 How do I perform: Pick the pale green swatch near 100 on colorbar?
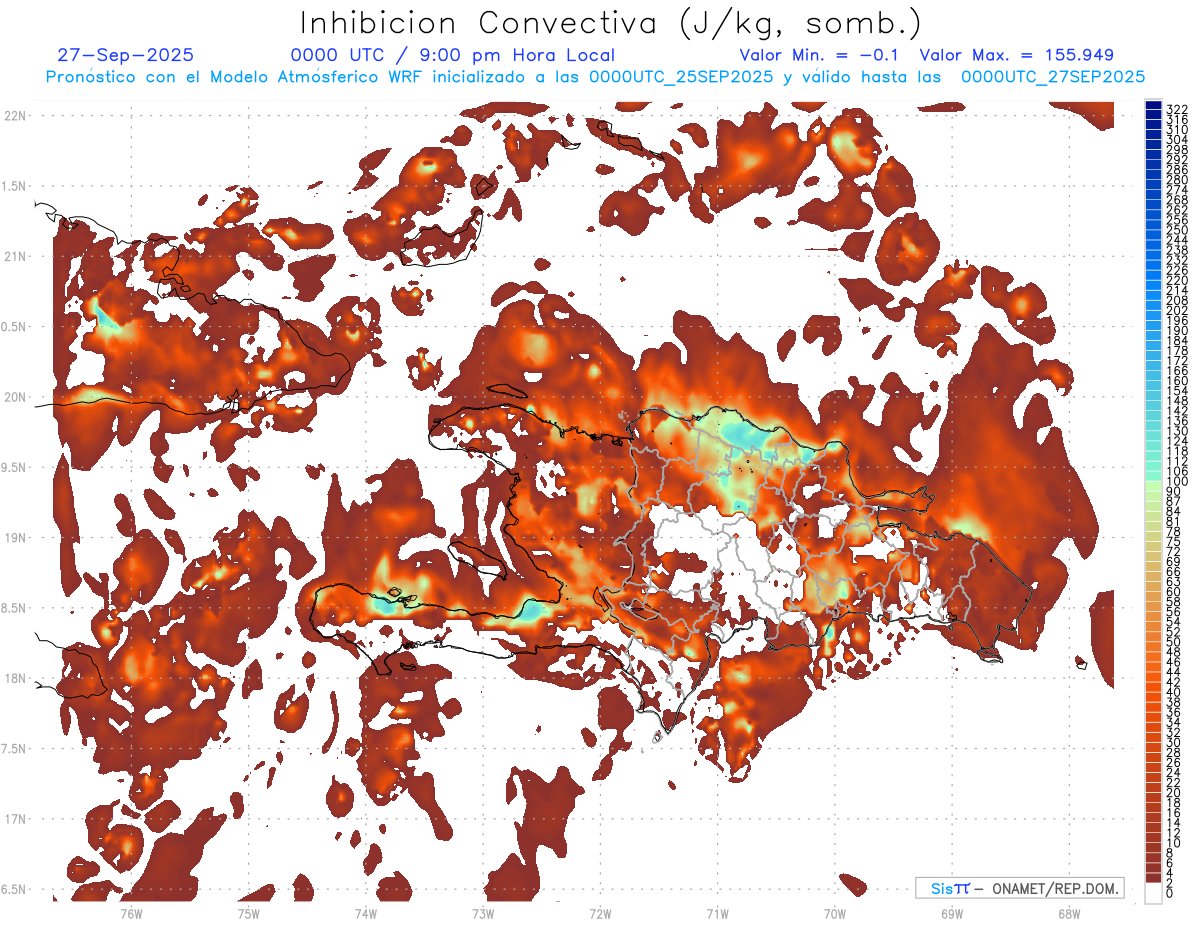pos(1154,483)
